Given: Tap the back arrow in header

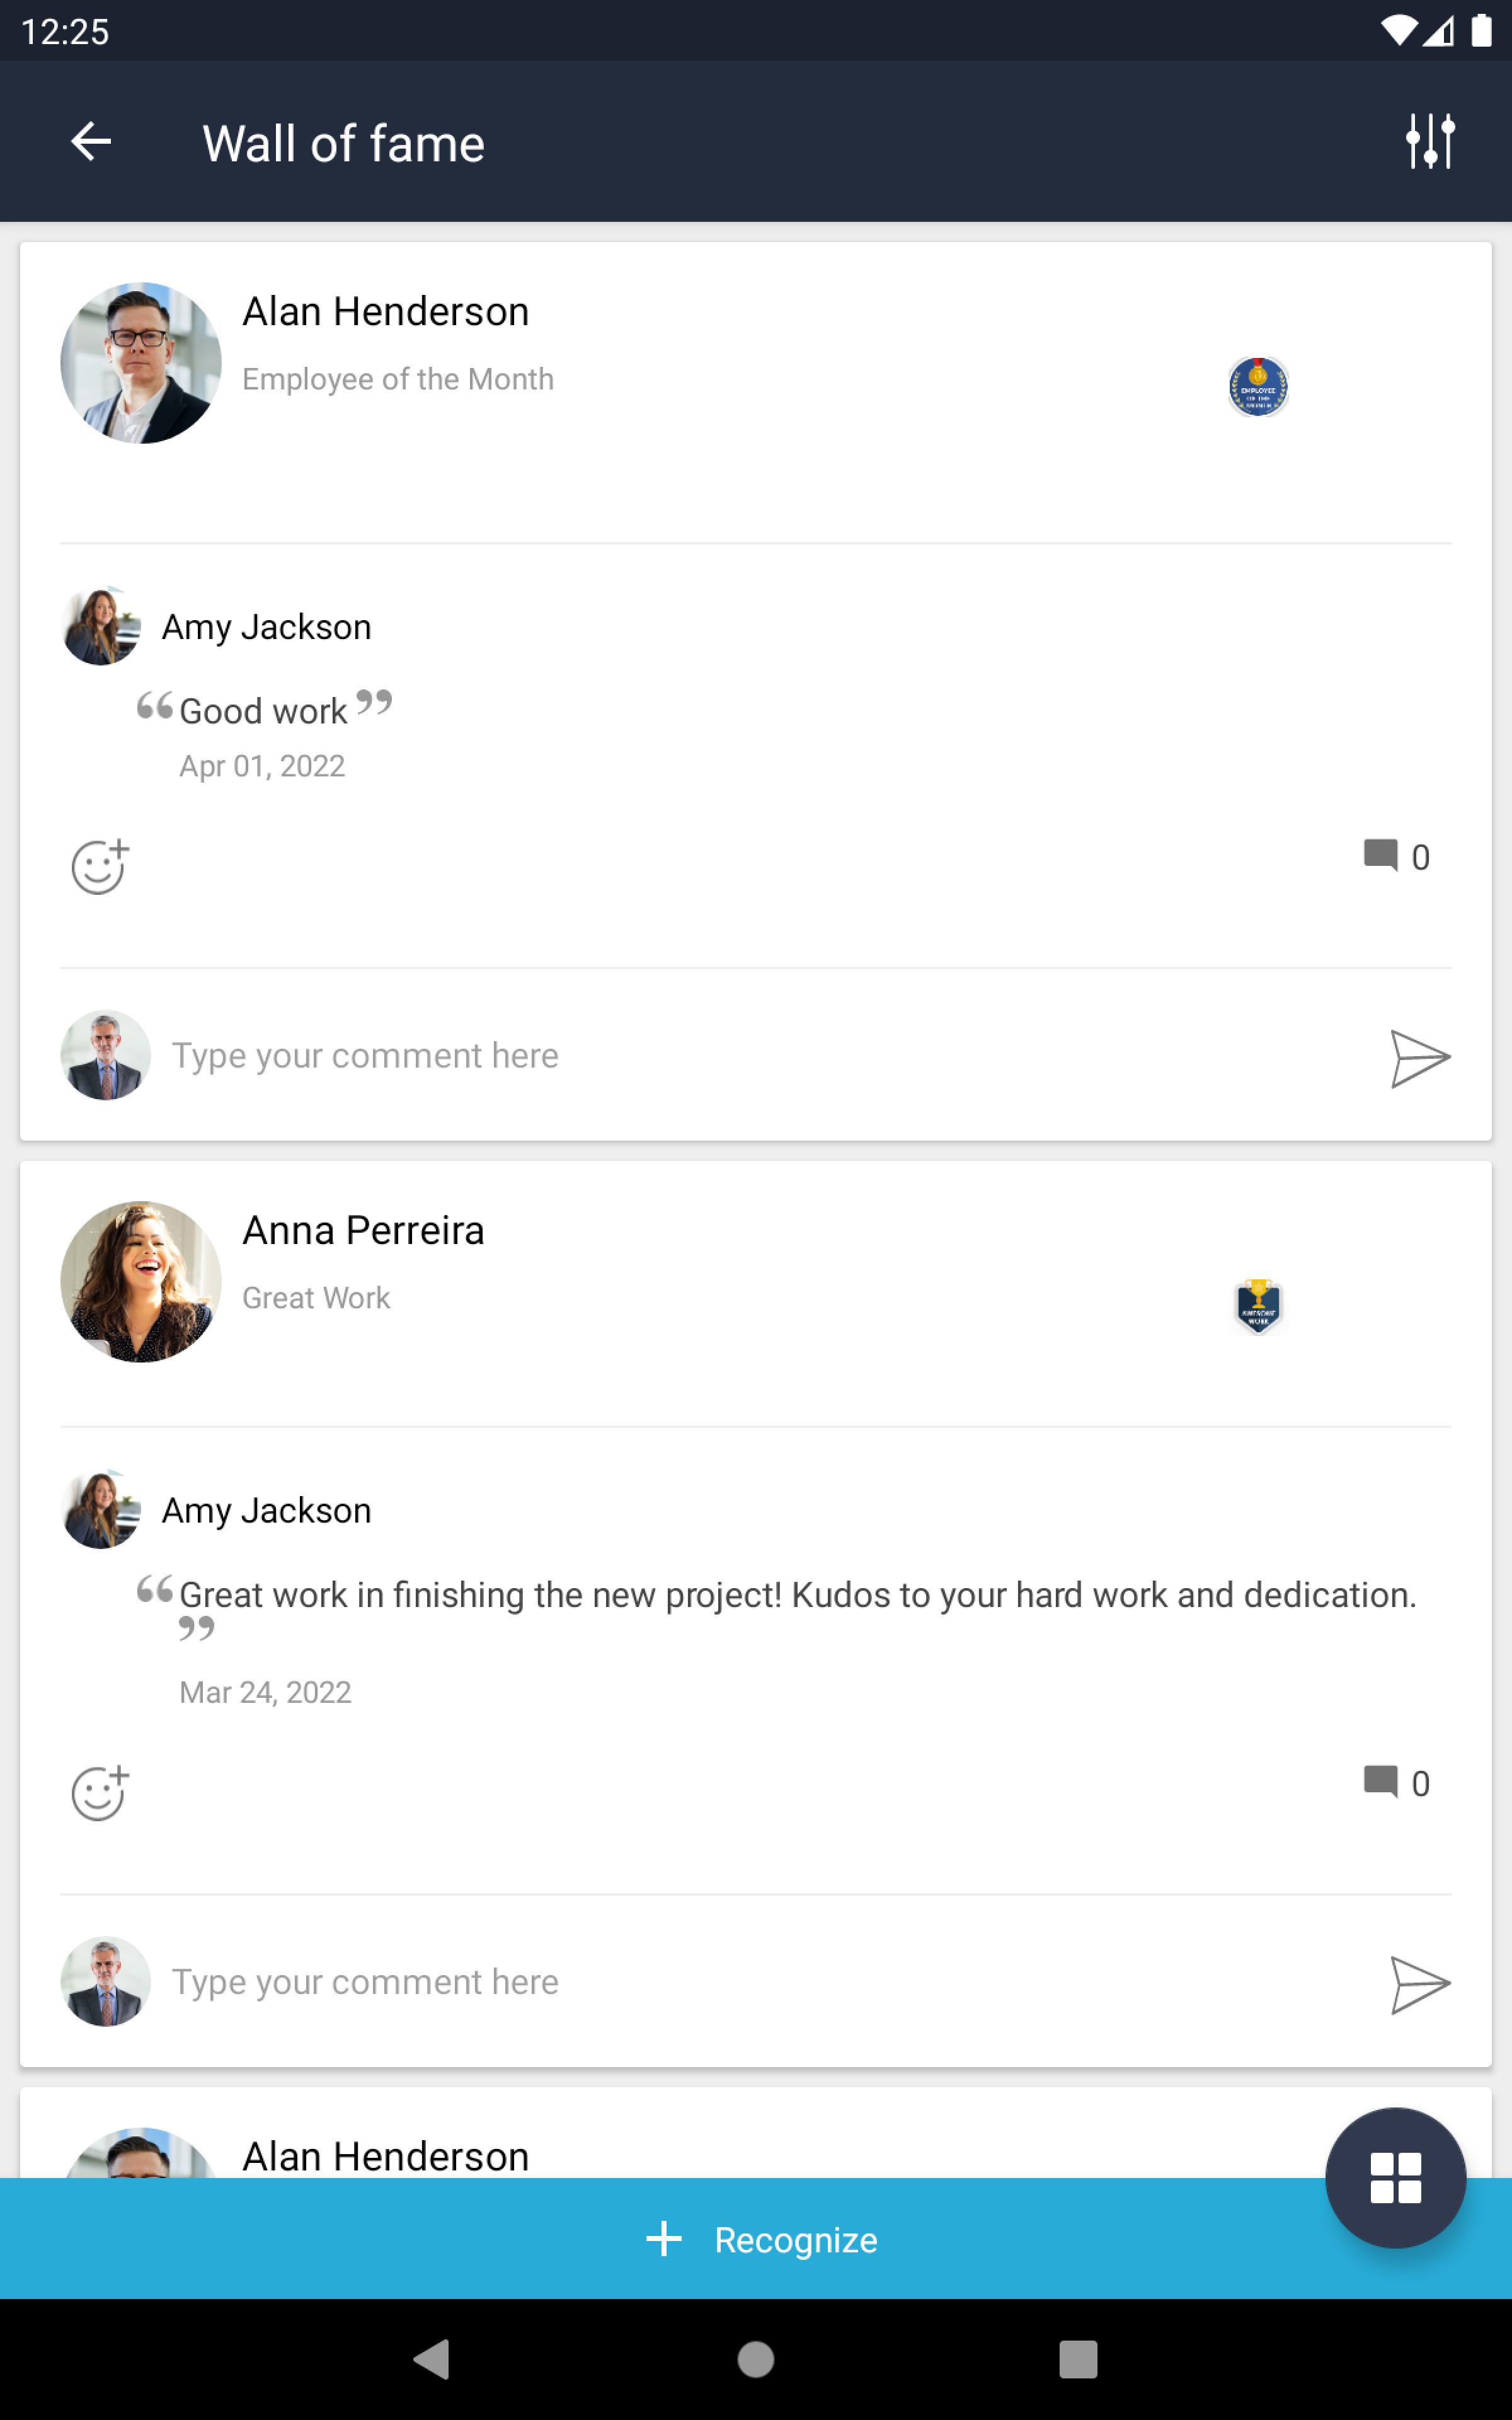Looking at the screenshot, I should click(91, 142).
